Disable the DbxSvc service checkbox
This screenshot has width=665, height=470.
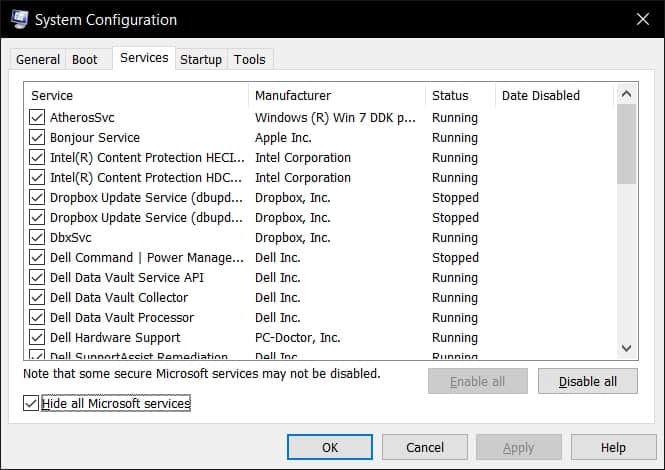tap(37, 237)
